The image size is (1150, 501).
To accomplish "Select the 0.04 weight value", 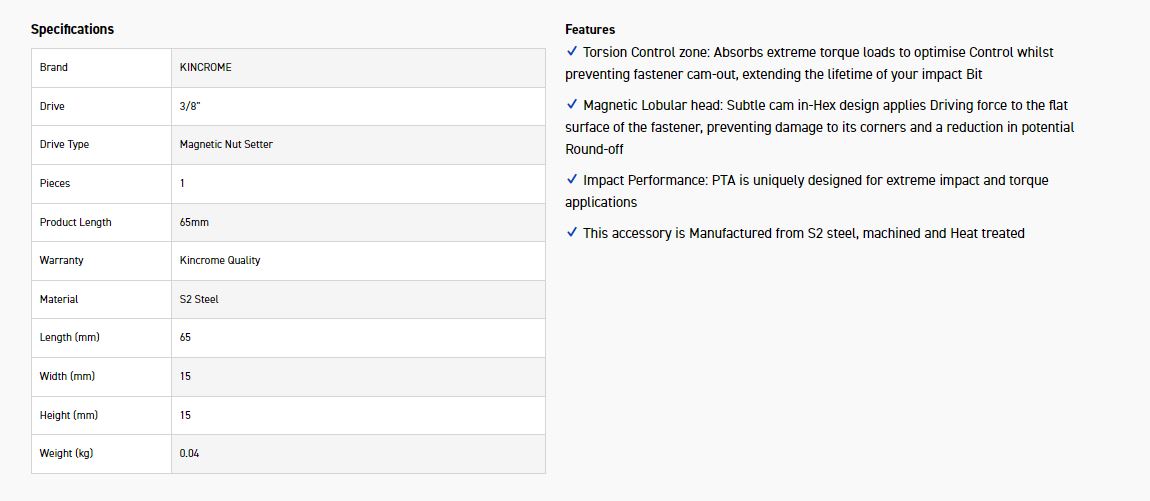I will pyautogui.click(x=190, y=453).
